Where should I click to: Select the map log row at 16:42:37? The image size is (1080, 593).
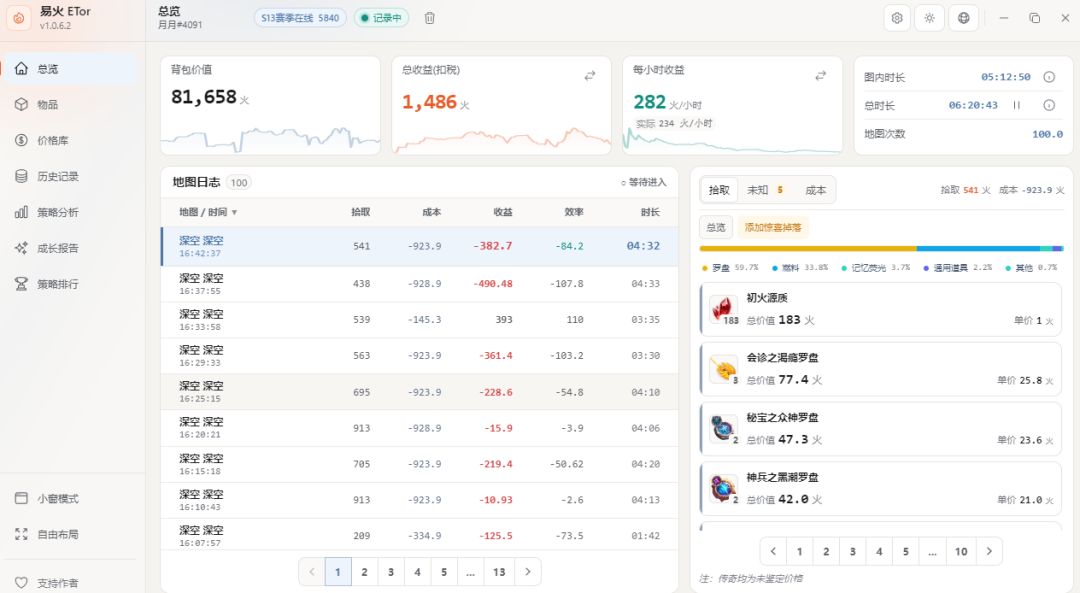(x=419, y=247)
